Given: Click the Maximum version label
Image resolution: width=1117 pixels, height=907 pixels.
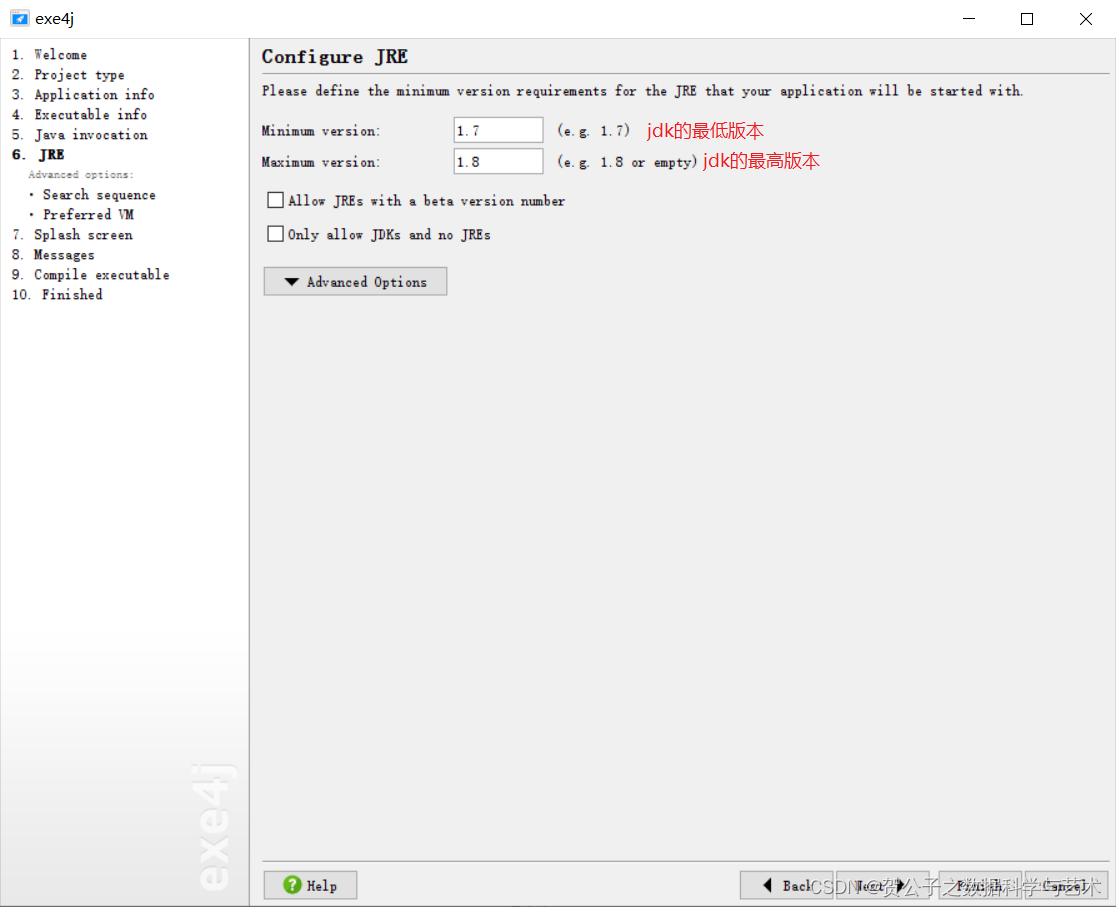Looking at the screenshot, I should [x=321, y=162].
